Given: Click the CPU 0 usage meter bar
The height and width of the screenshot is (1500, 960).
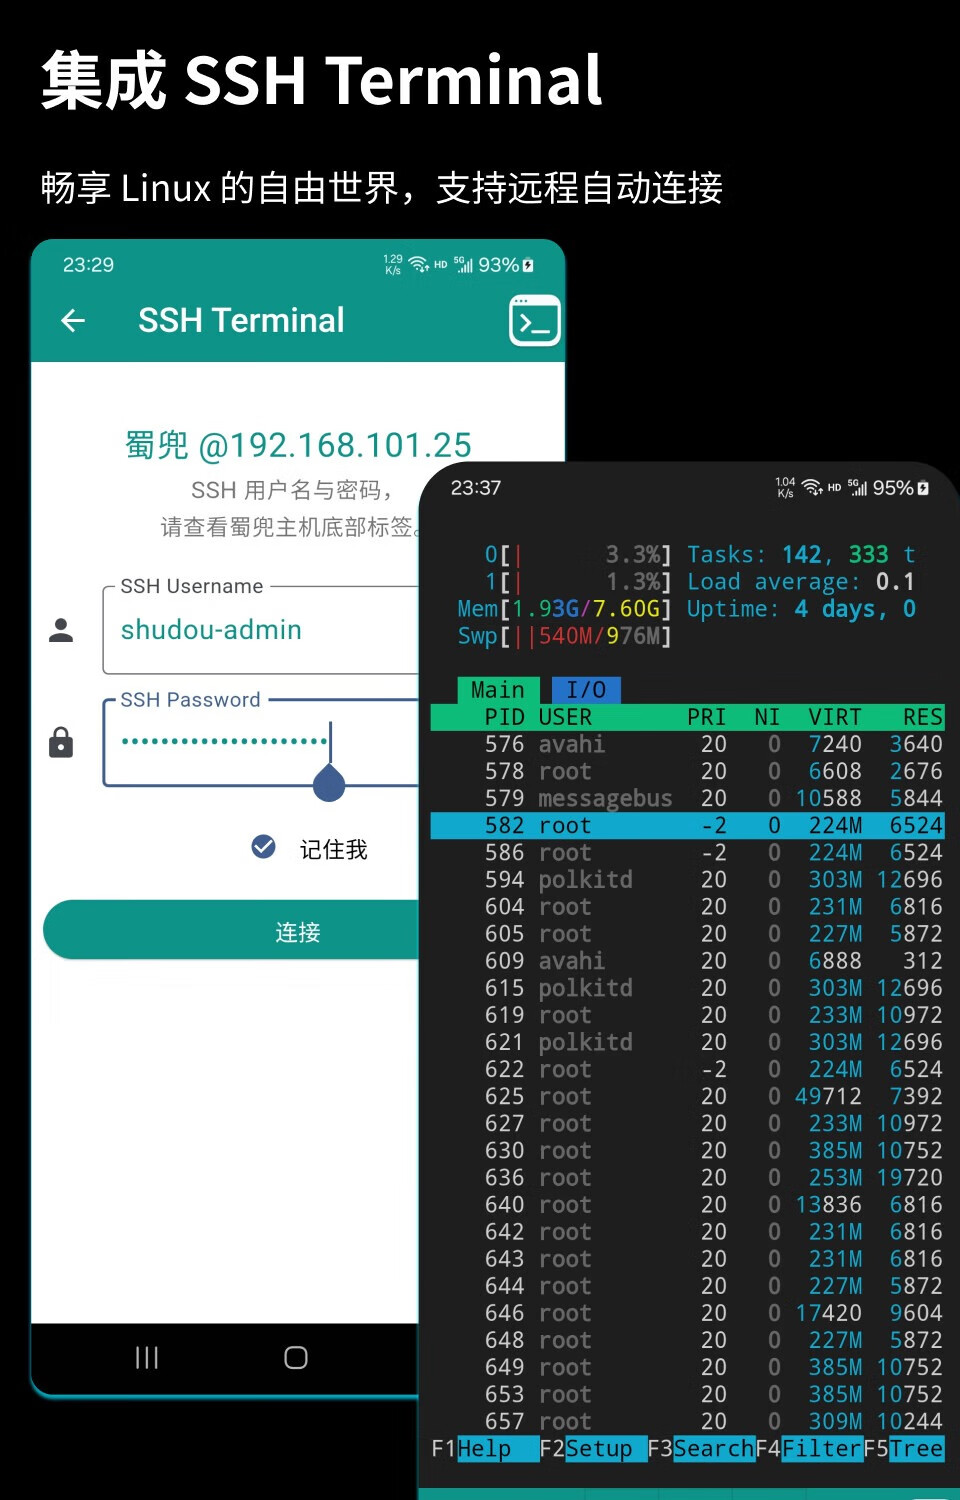Looking at the screenshot, I should pos(578,554).
